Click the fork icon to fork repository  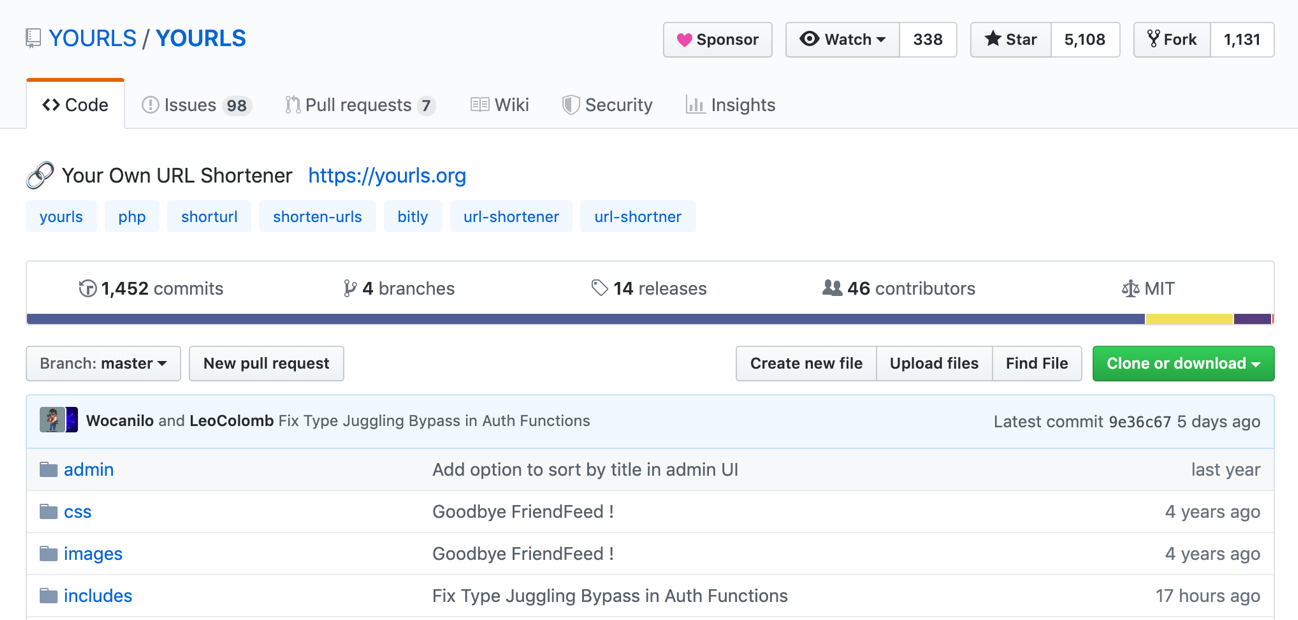[1153, 39]
